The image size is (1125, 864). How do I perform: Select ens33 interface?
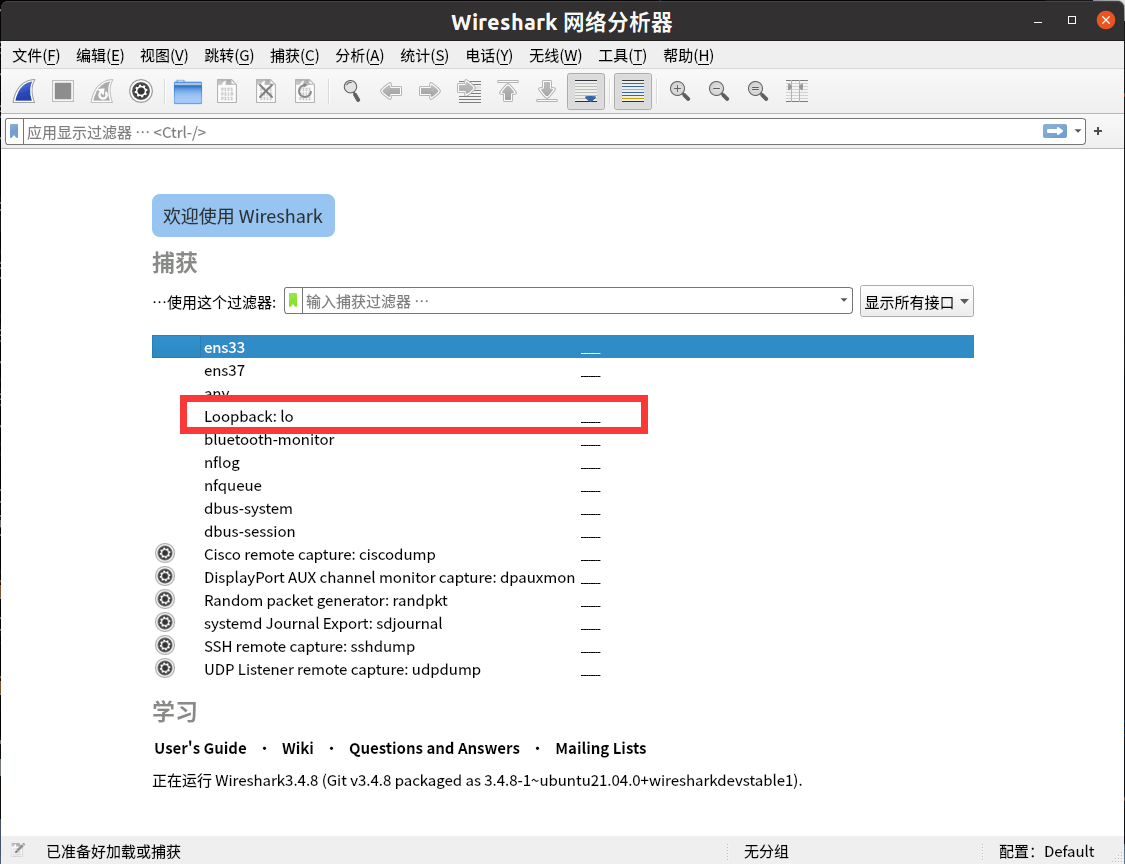click(x=562, y=347)
